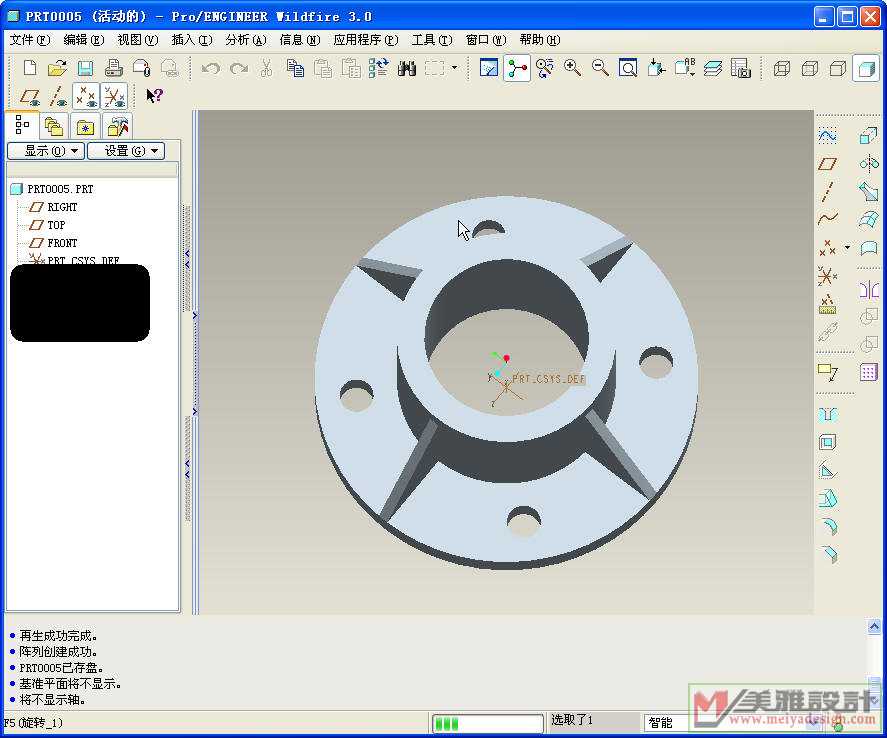Click the Pattern tool grid icon
Screen dimensions: 887x738
[869, 373]
